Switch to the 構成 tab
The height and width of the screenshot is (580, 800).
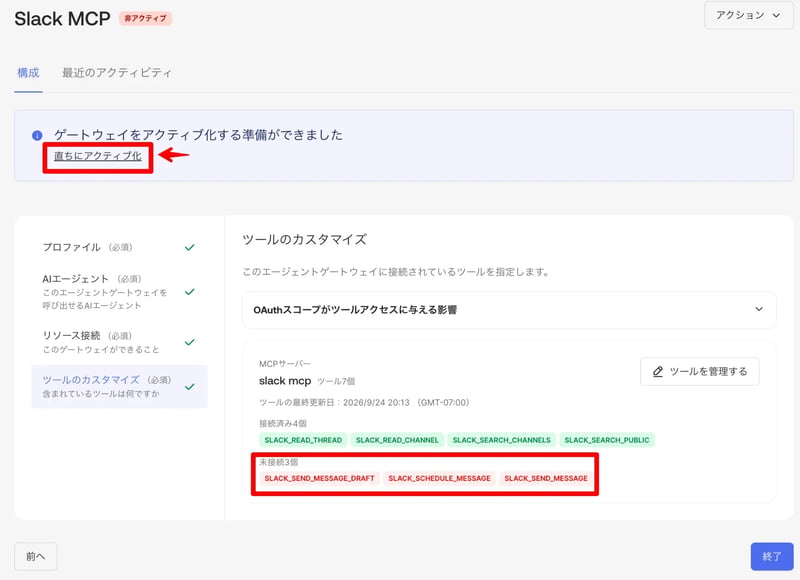28,73
